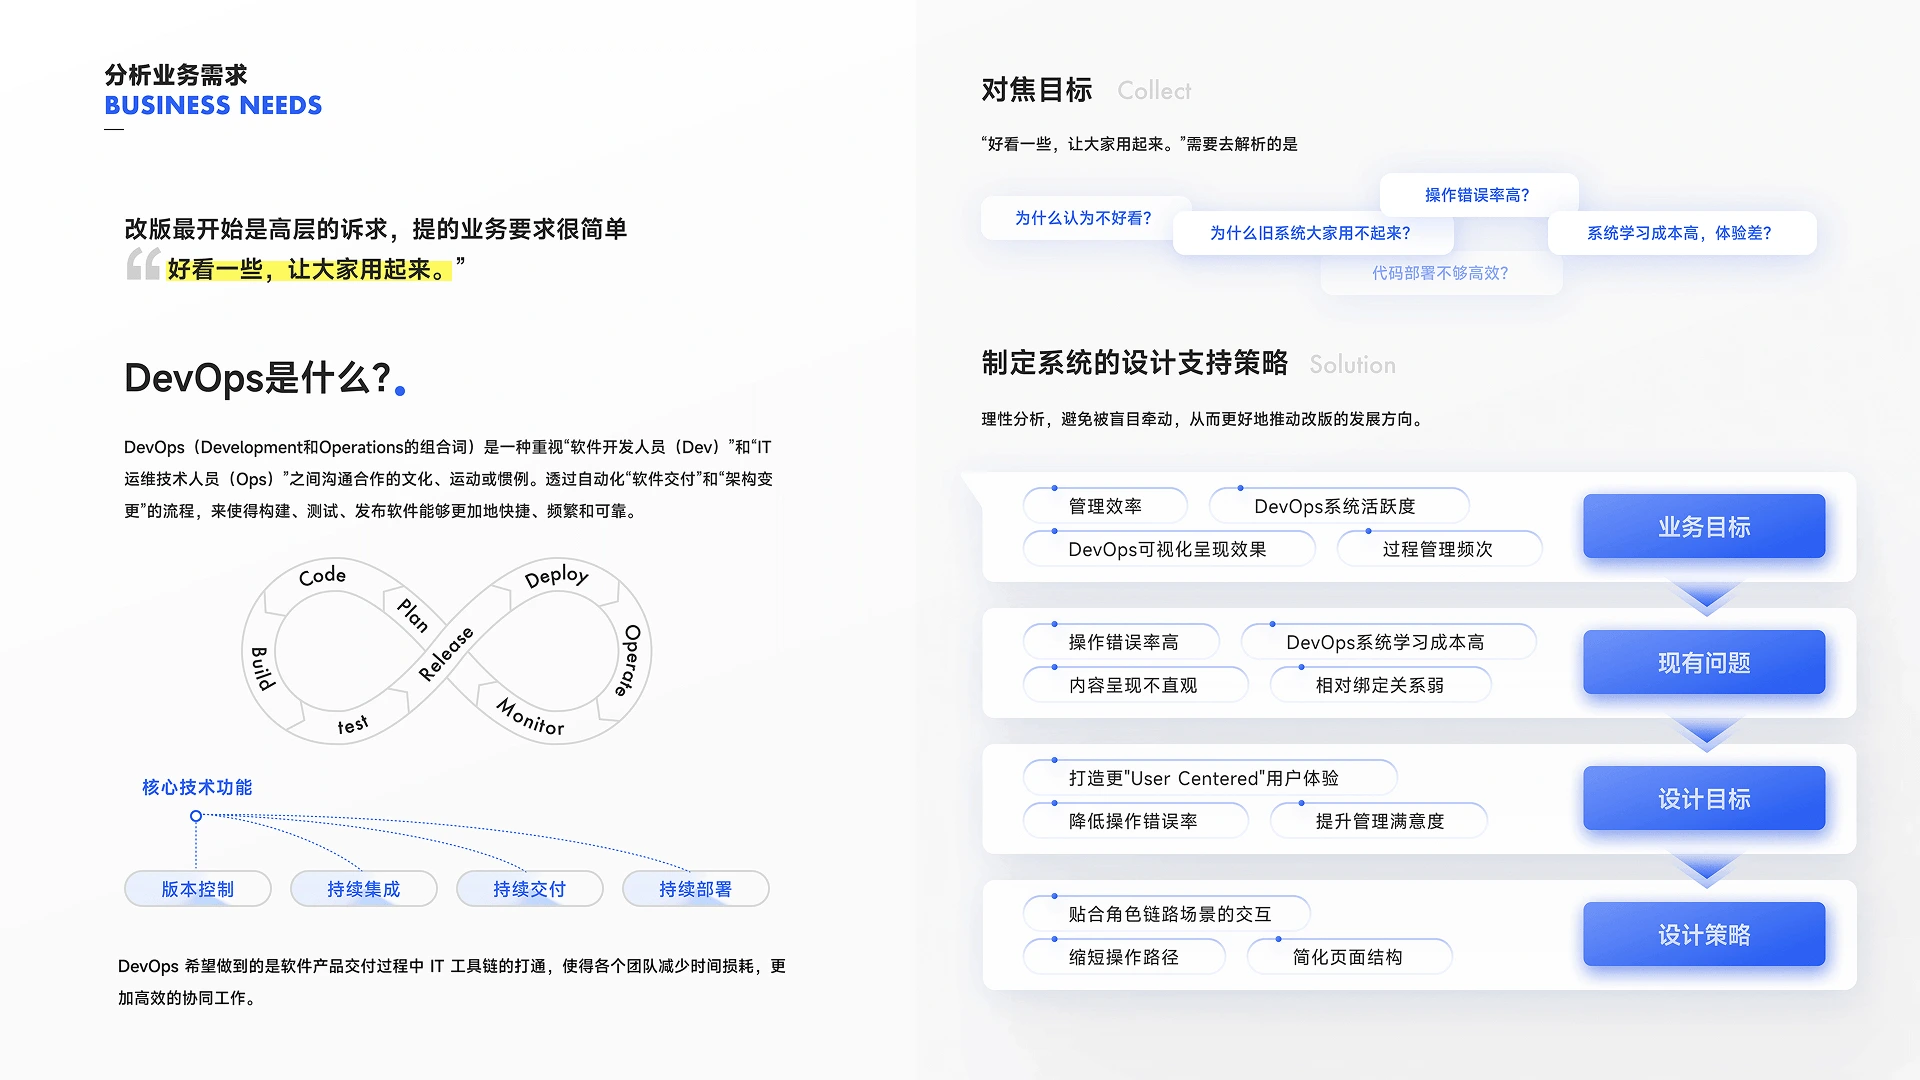The image size is (1920, 1080).
Task: Click the 设计目标 blue button
Action: pos(1704,798)
